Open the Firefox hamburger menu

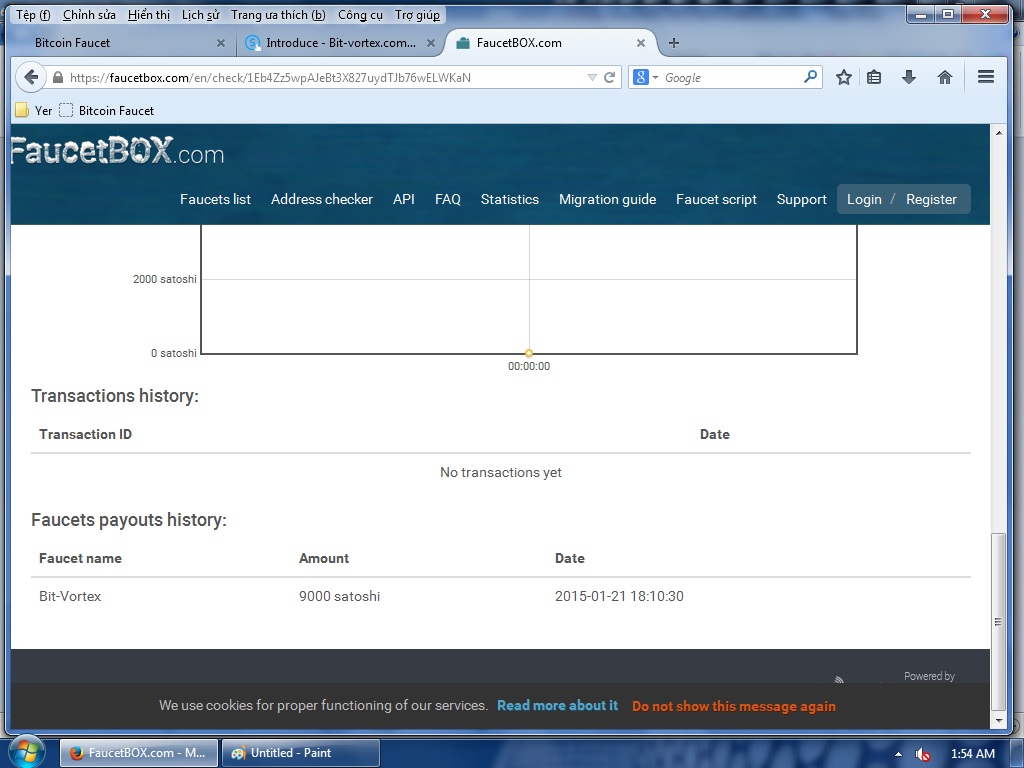click(x=985, y=77)
